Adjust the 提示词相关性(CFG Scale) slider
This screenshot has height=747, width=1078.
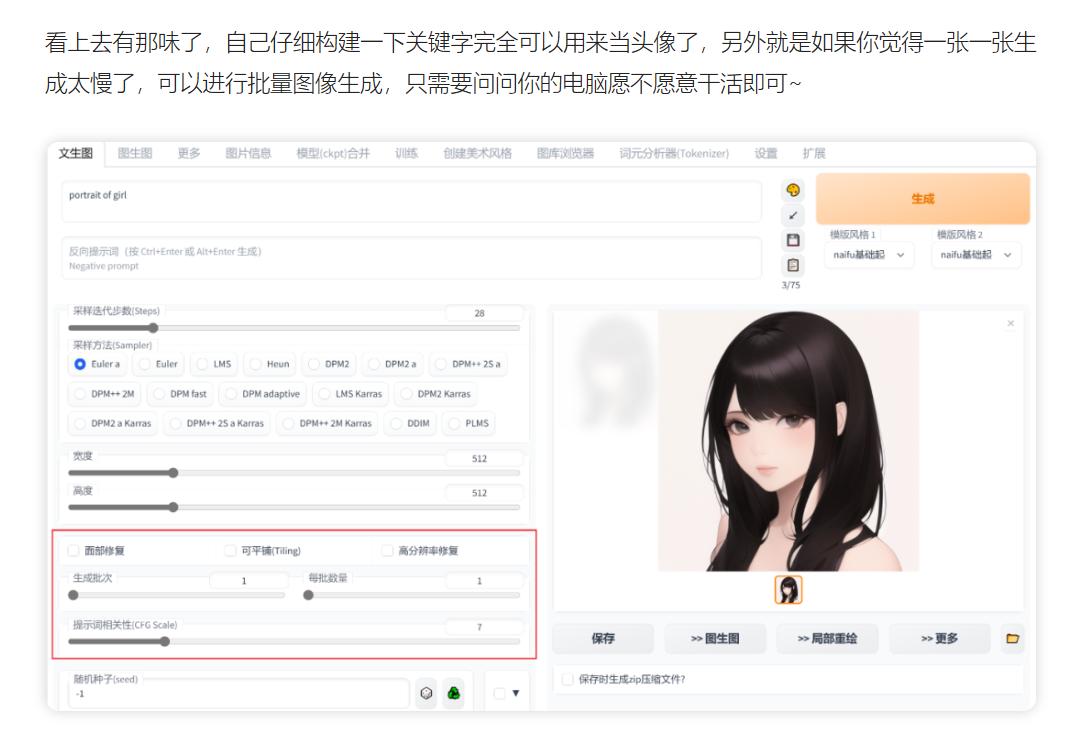[294, 642]
